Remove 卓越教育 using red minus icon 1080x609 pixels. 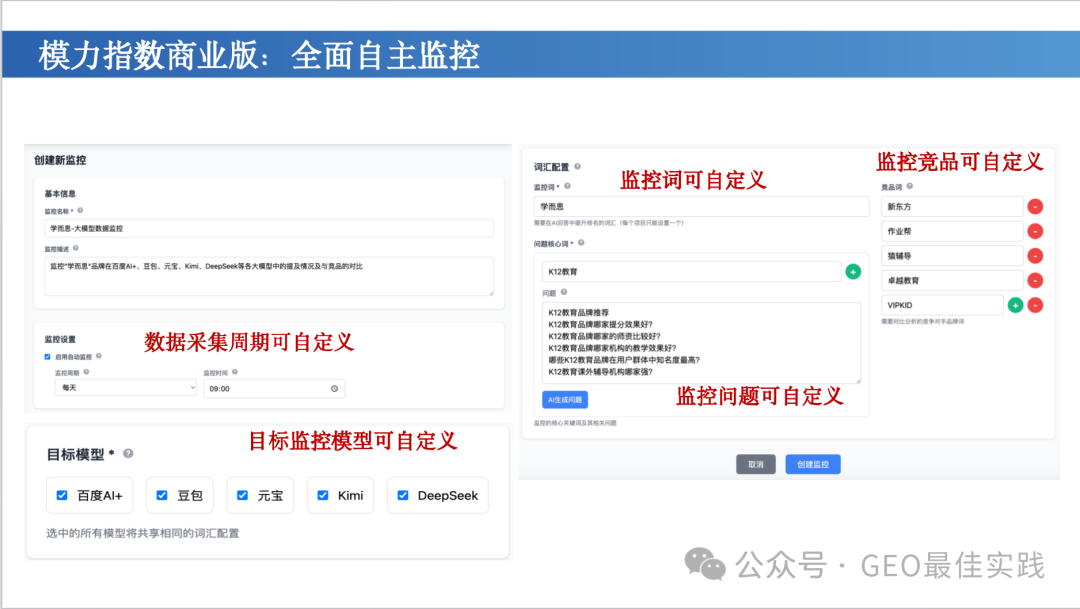click(x=1035, y=280)
